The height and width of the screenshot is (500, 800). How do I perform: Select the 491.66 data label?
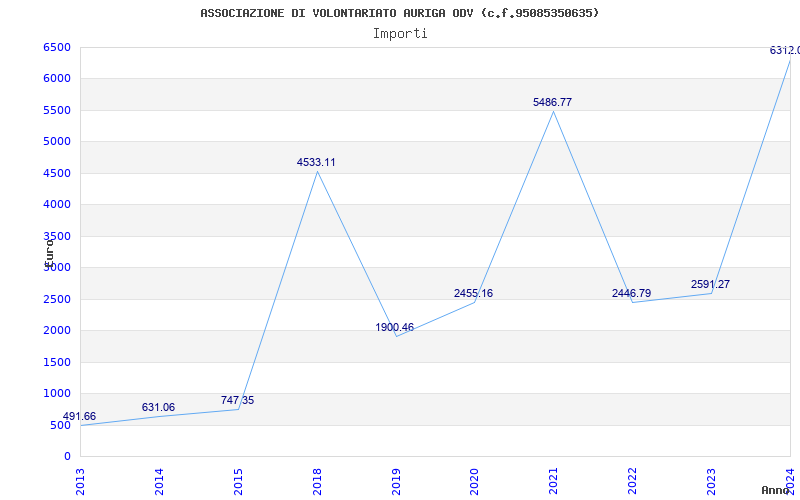point(79,416)
